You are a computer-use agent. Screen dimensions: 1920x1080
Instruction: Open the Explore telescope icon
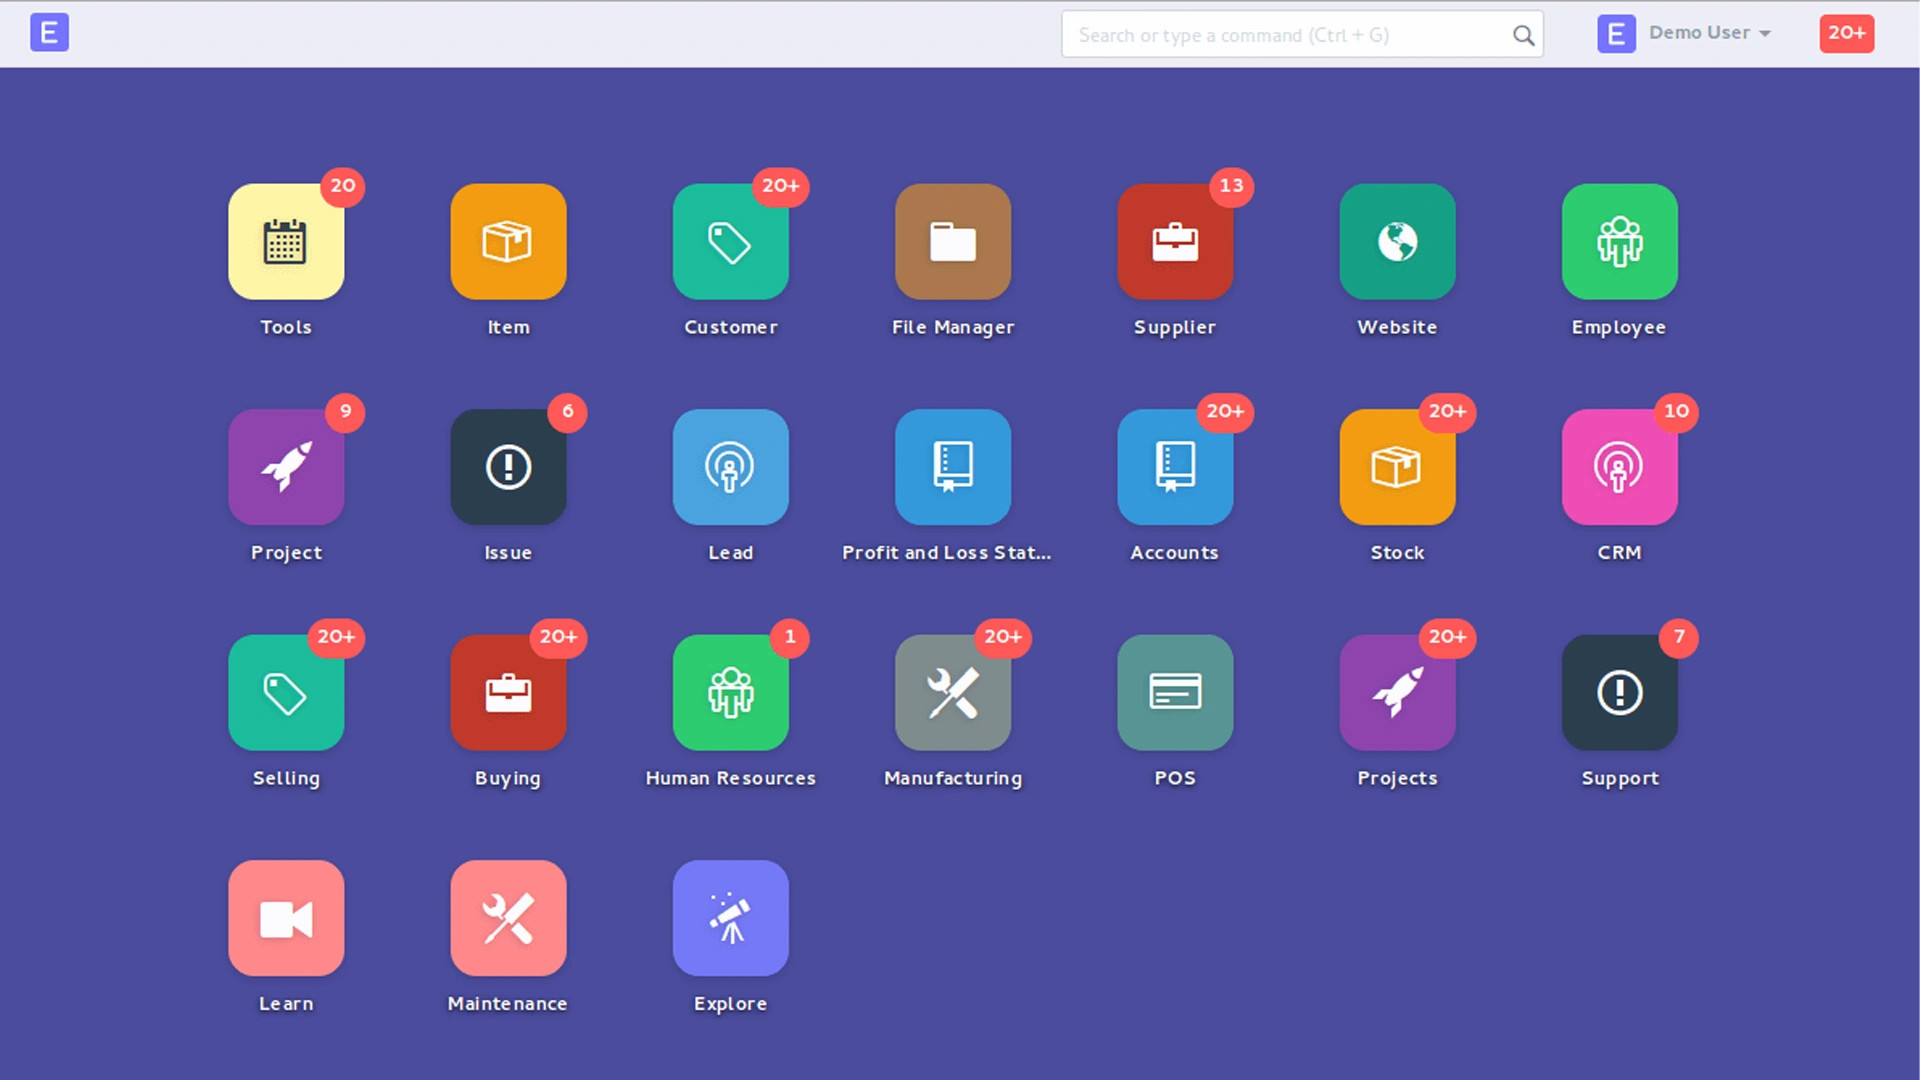pyautogui.click(x=730, y=918)
